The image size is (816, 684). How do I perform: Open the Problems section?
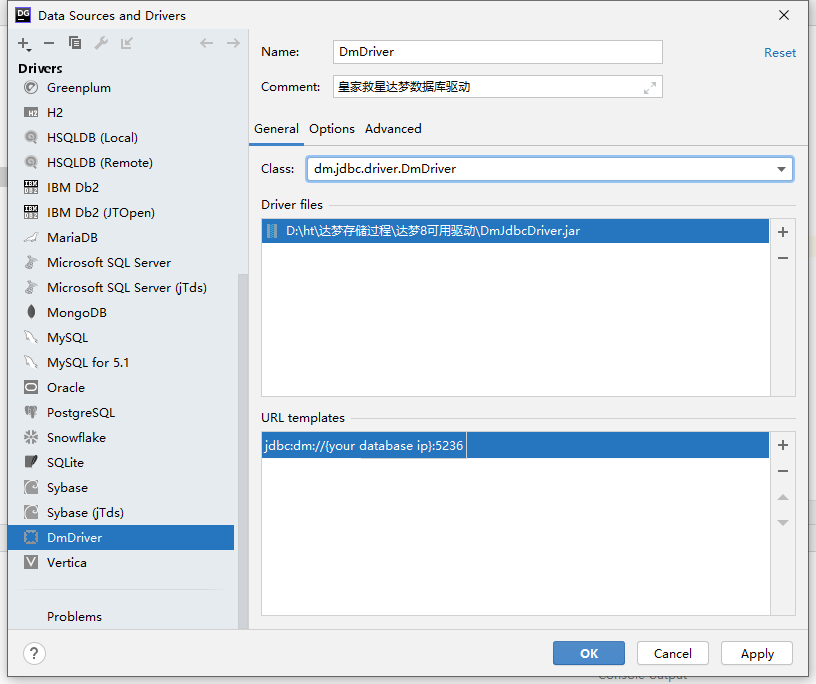(74, 616)
